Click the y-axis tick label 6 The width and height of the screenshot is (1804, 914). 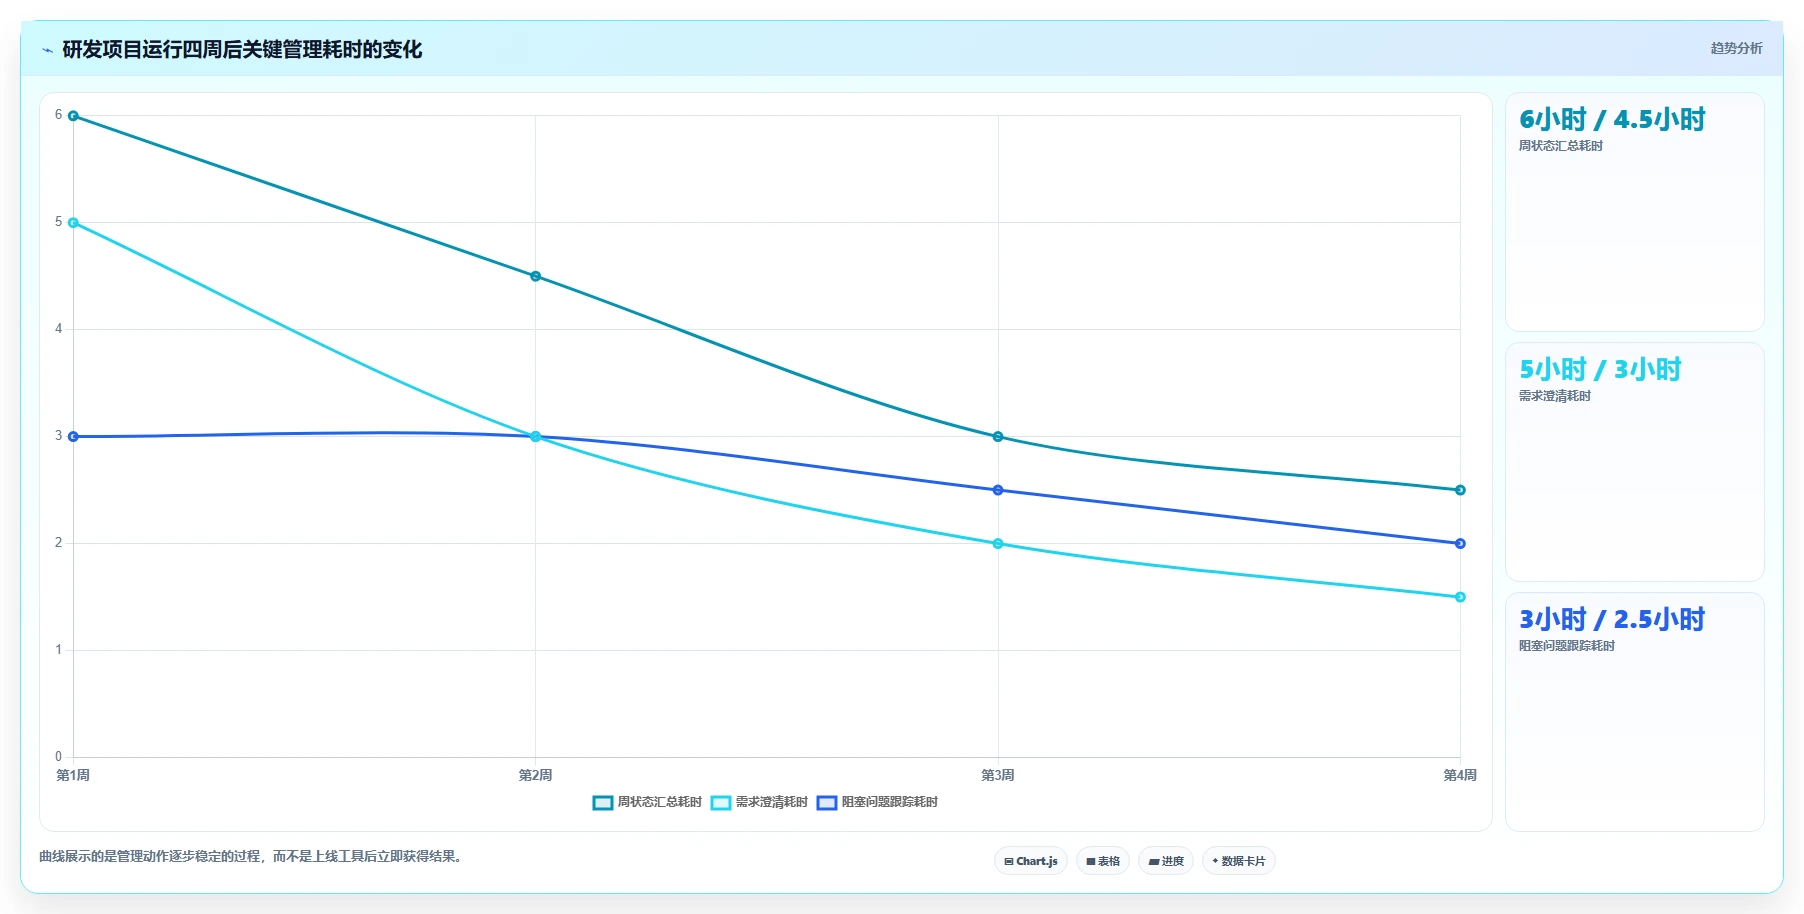[58, 115]
